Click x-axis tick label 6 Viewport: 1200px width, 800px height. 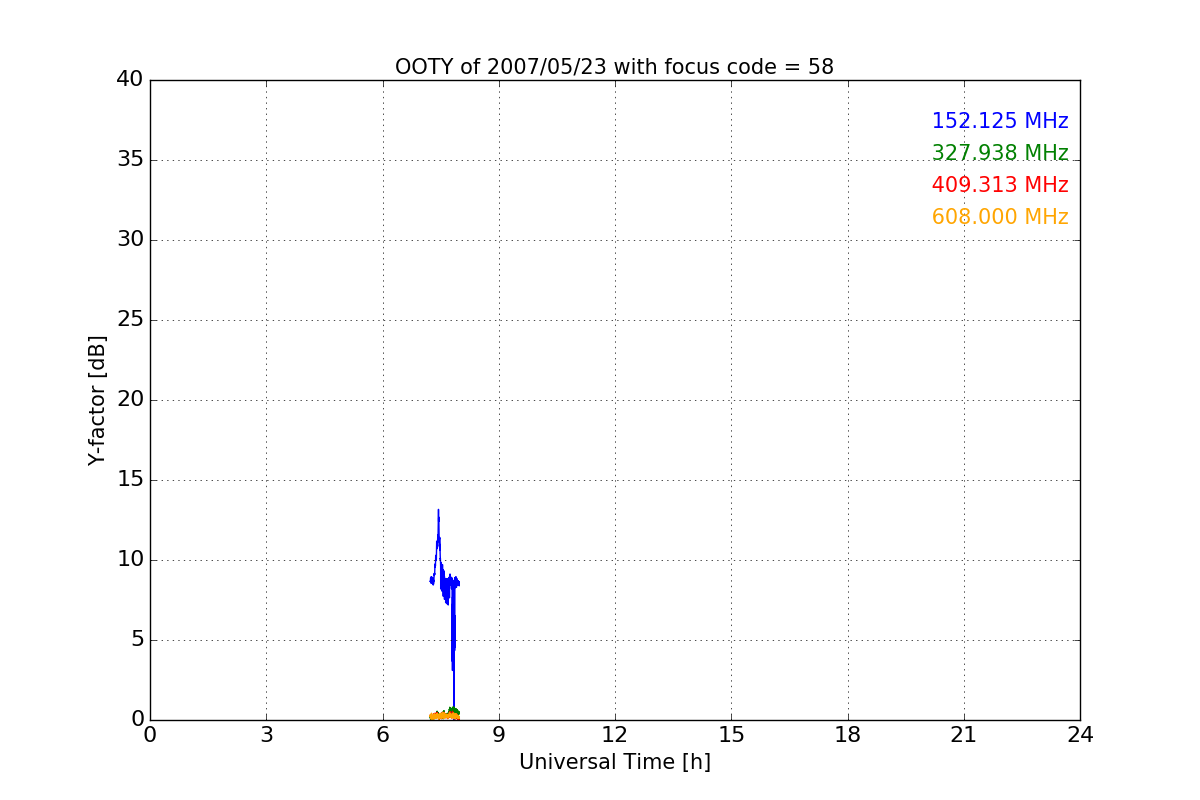[382, 735]
